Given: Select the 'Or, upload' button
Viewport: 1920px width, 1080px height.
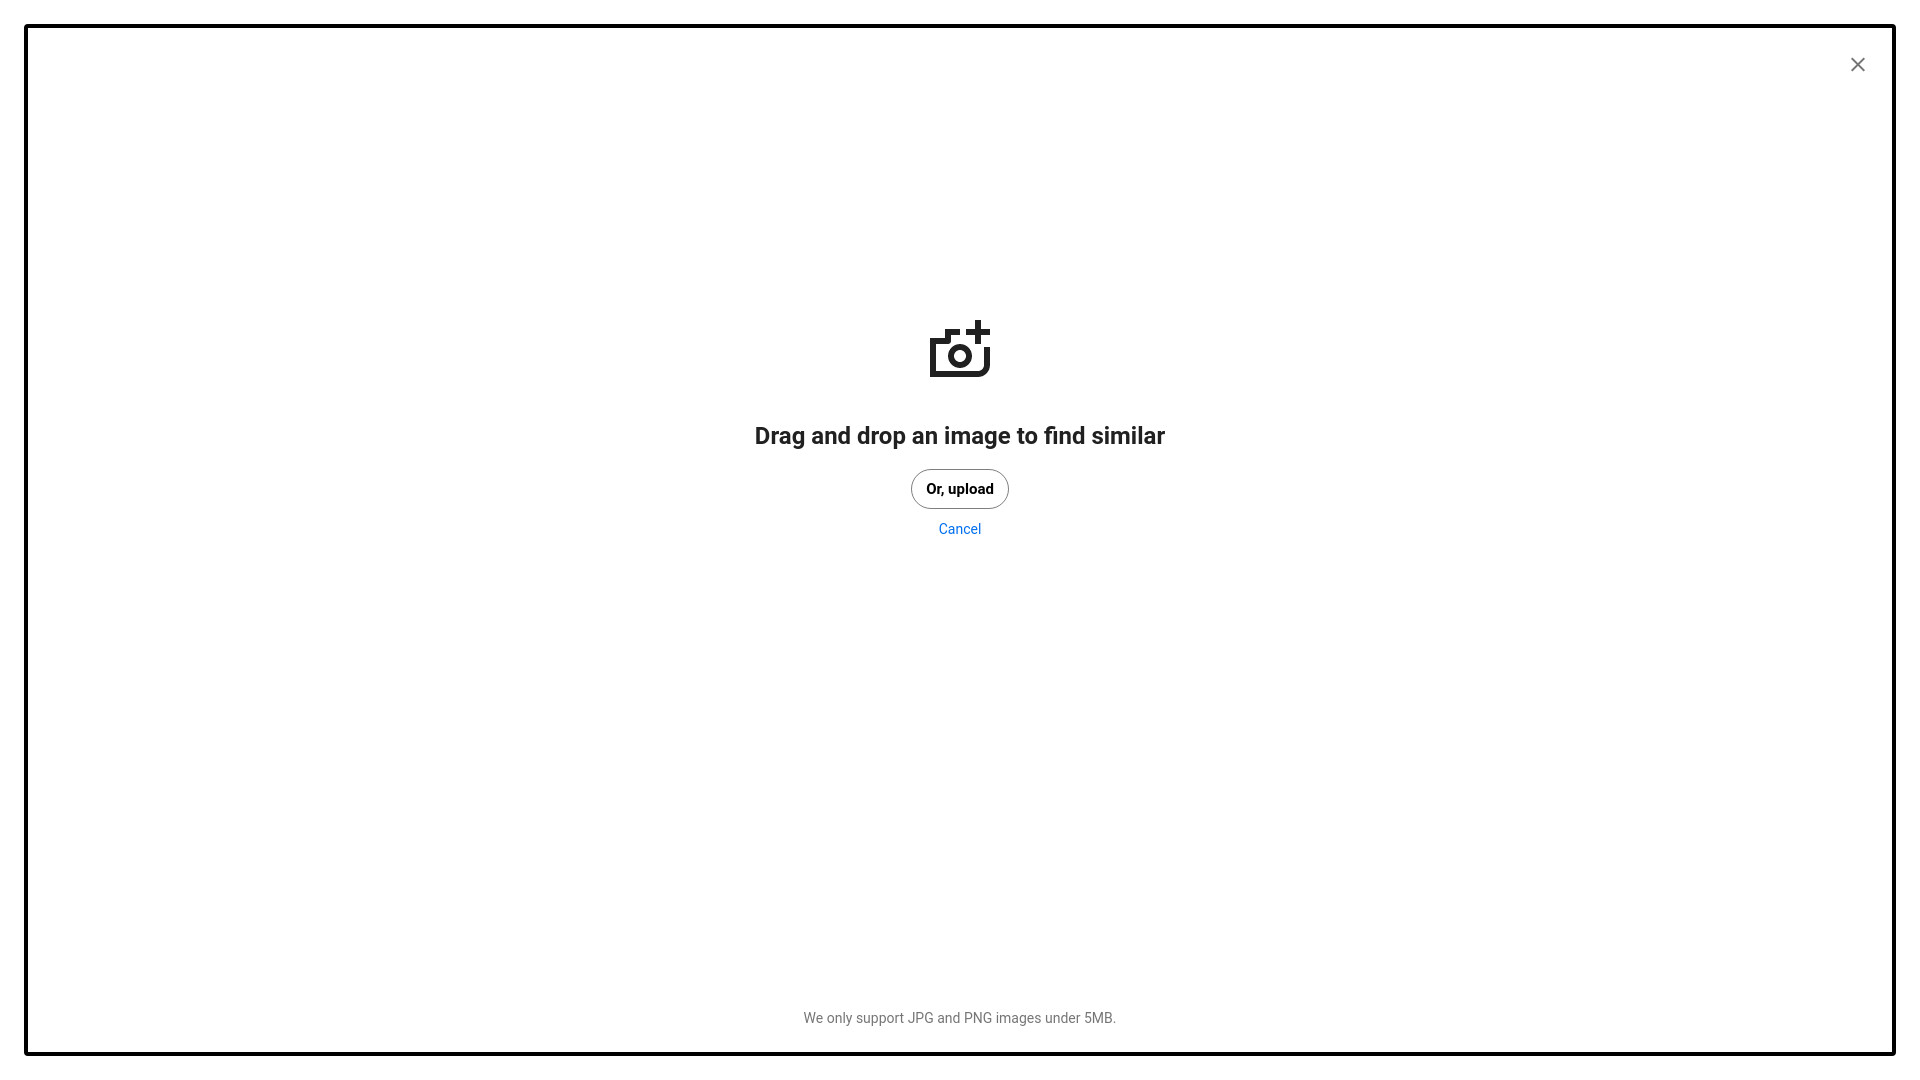Looking at the screenshot, I should point(960,489).
